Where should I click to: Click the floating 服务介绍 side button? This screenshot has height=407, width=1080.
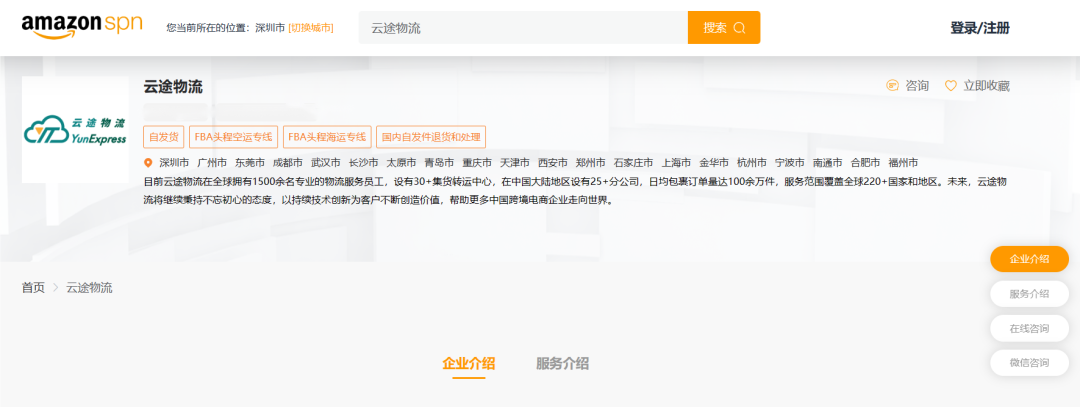click(1029, 293)
